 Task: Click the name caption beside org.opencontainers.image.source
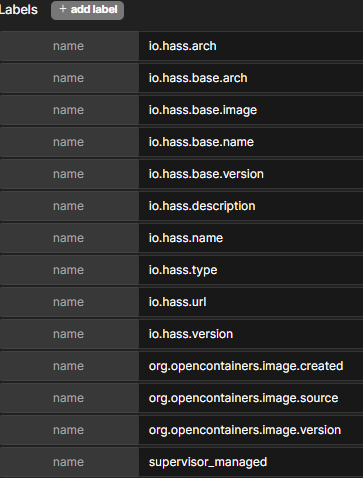pos(68,398)
